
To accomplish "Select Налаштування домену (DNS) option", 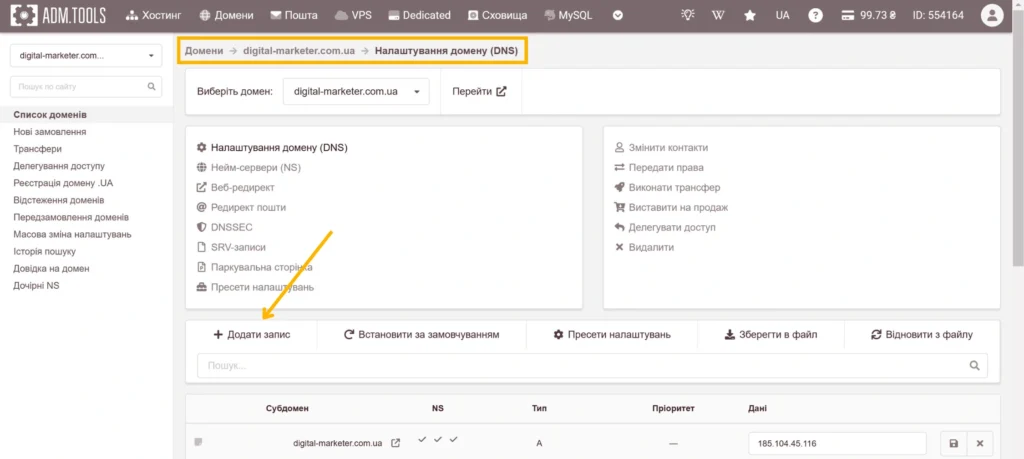I will tap(272, 148).
